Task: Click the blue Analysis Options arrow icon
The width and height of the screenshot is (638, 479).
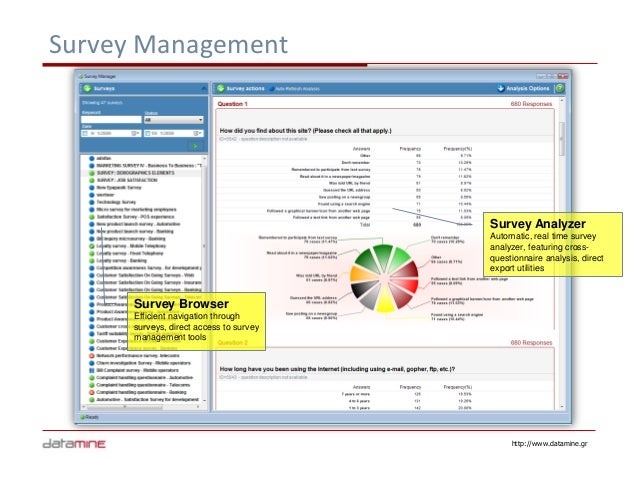Action: click(x=501, y=88)
